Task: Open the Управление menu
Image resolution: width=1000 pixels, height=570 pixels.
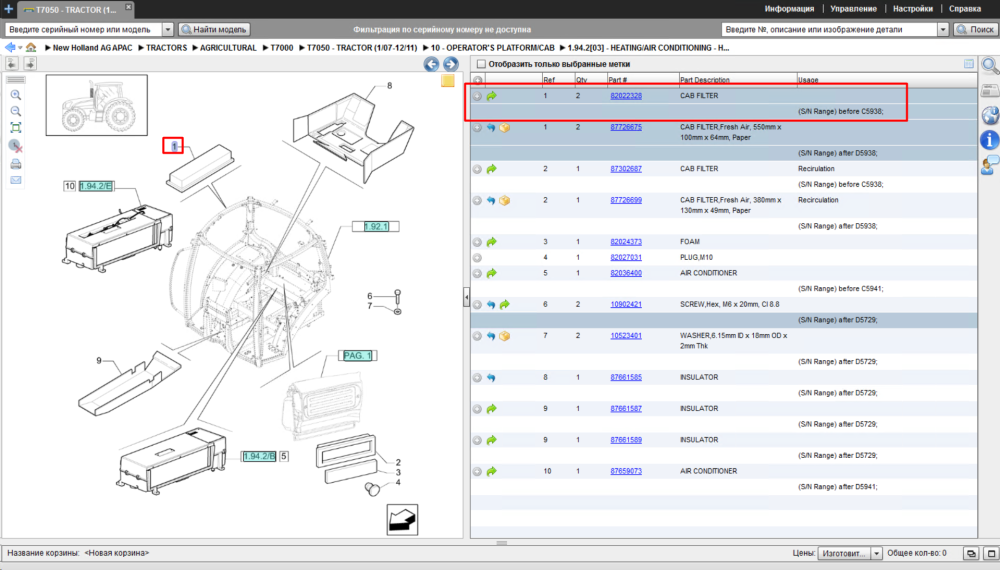Action: tap(853, 9)
